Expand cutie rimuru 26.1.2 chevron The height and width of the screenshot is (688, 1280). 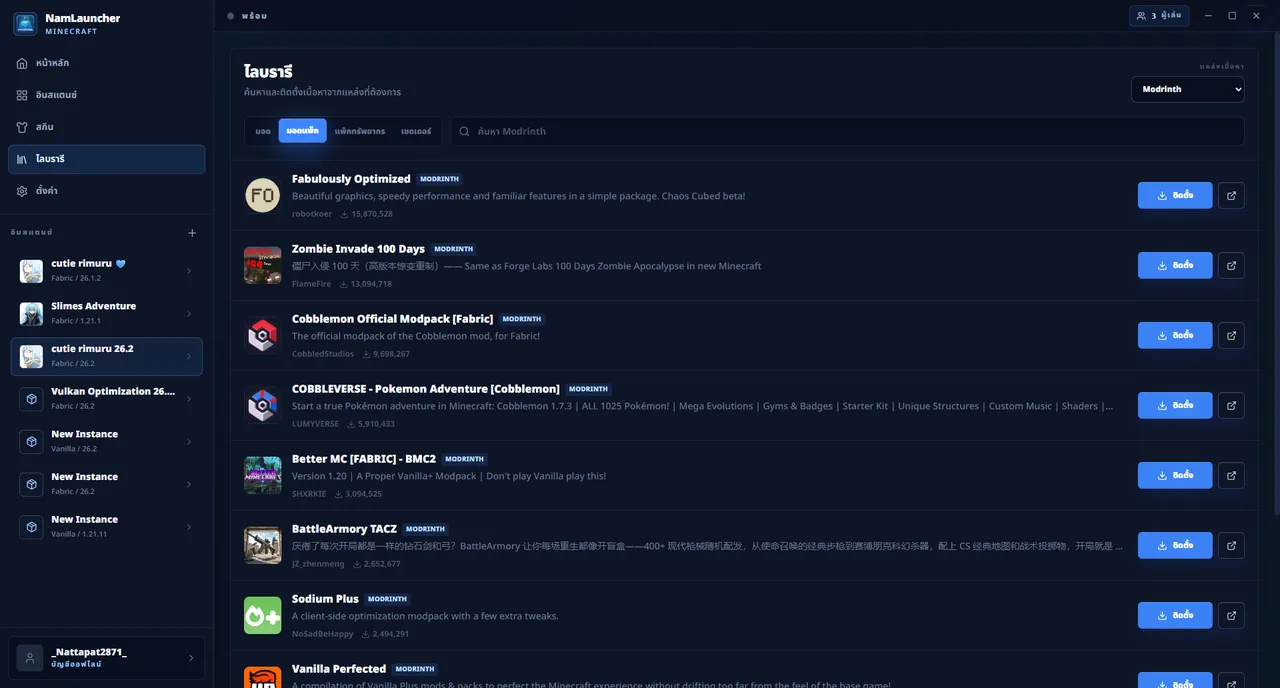click(189, 271)
